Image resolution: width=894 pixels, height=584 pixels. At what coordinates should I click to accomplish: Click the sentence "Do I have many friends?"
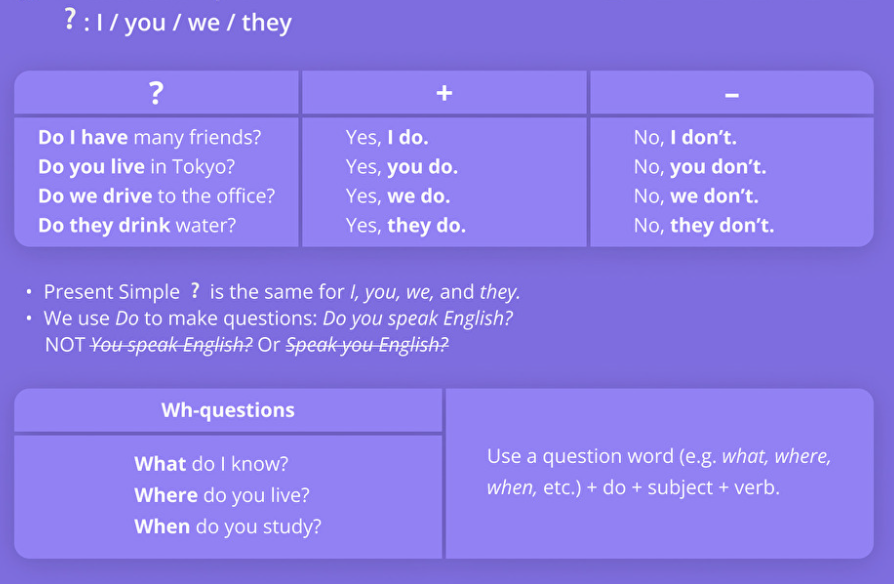click(155, 138)
